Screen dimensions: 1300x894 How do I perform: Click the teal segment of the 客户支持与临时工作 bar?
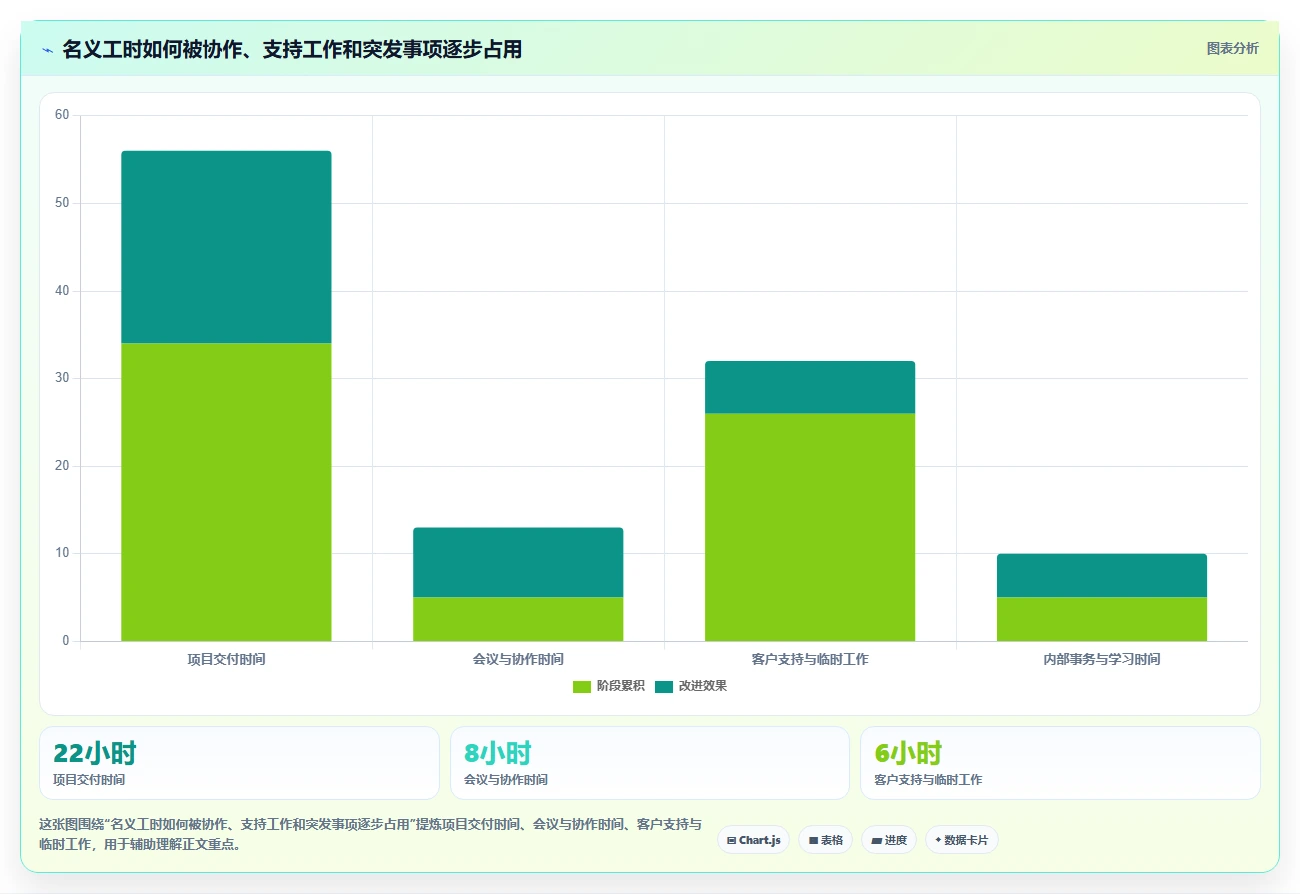coord(810,387)
